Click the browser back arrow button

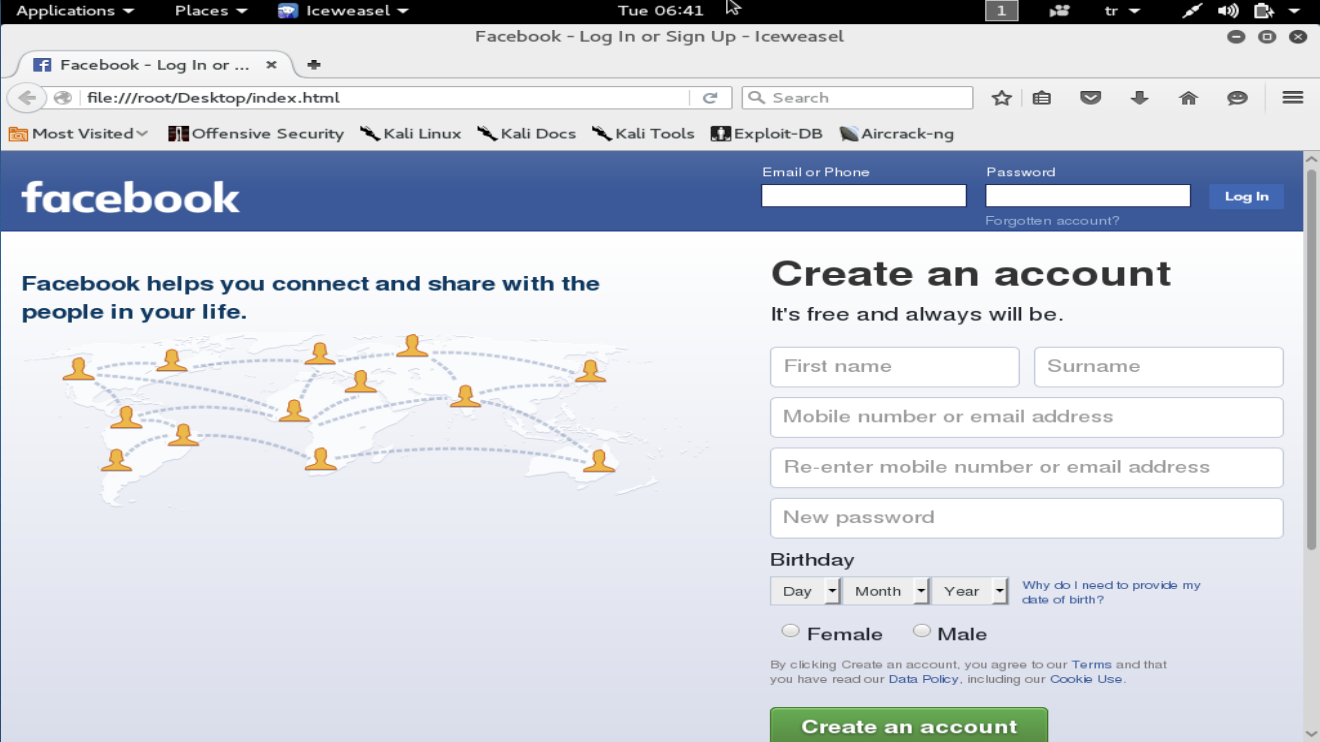tap(26, 98)
